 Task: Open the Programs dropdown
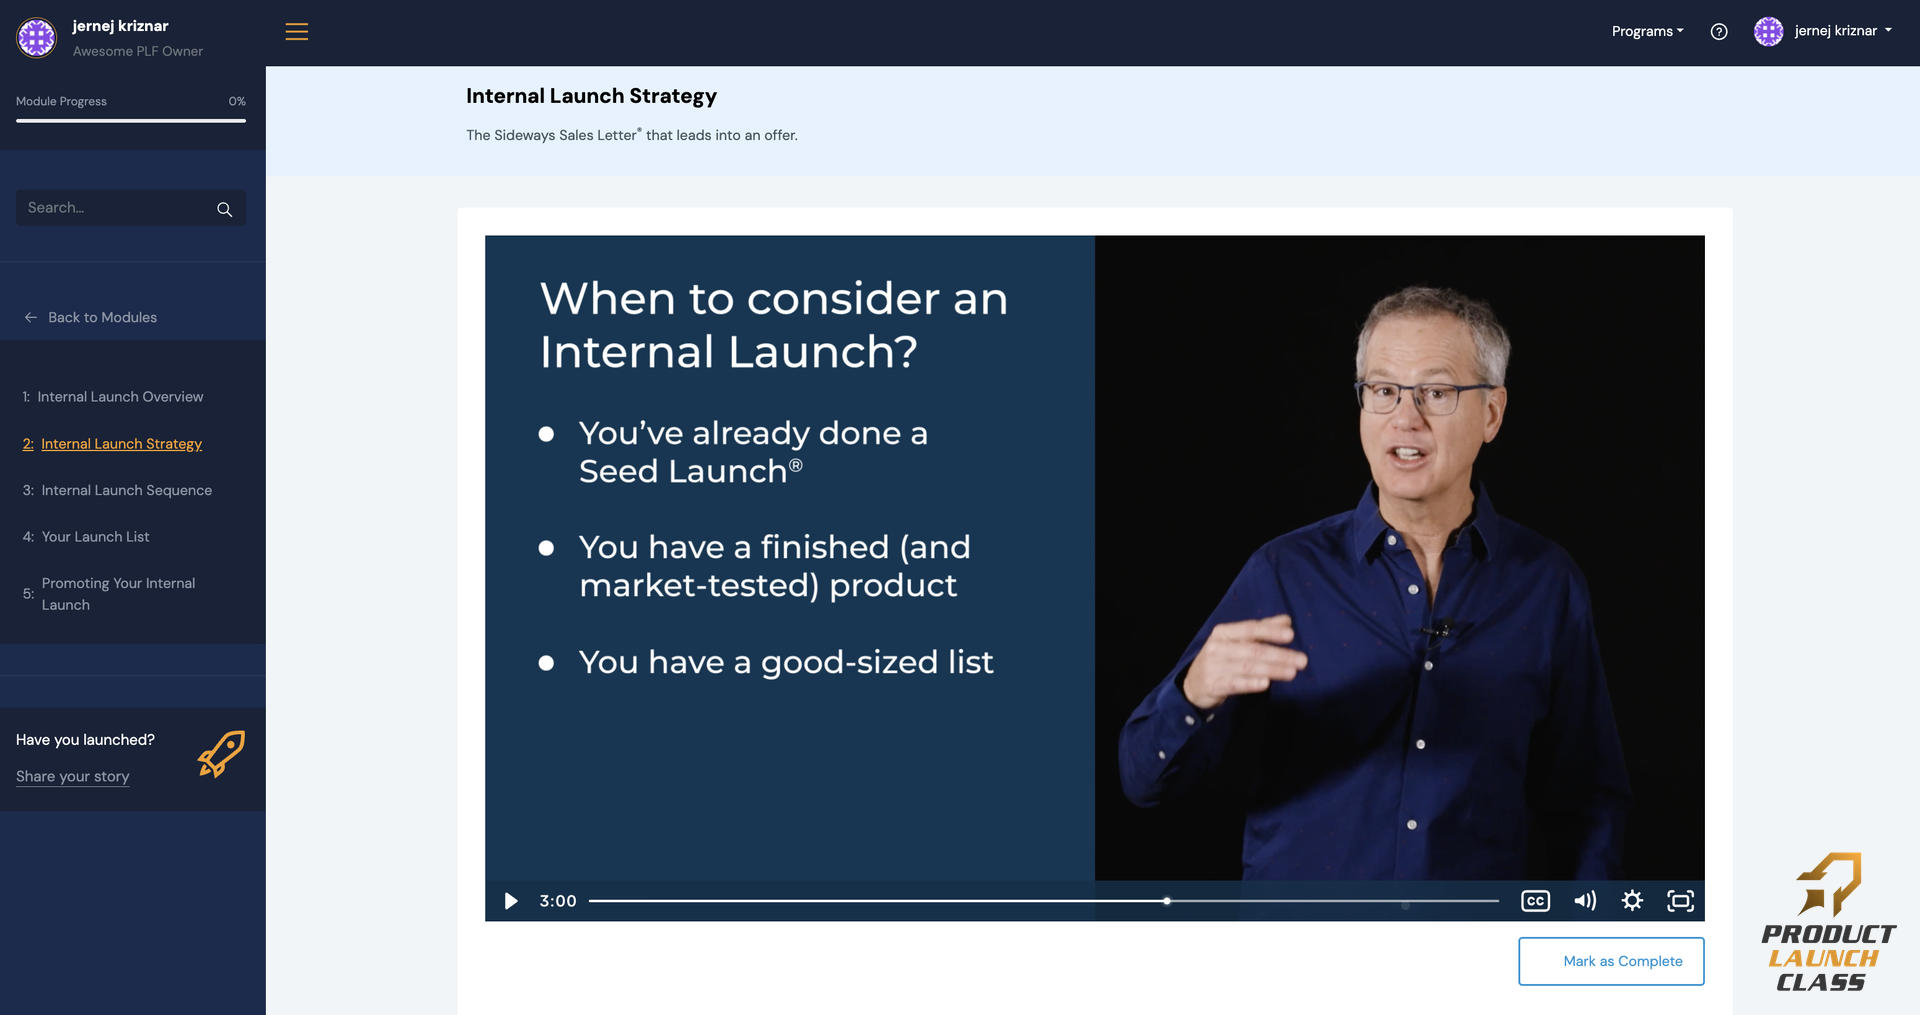point(1646,31)
